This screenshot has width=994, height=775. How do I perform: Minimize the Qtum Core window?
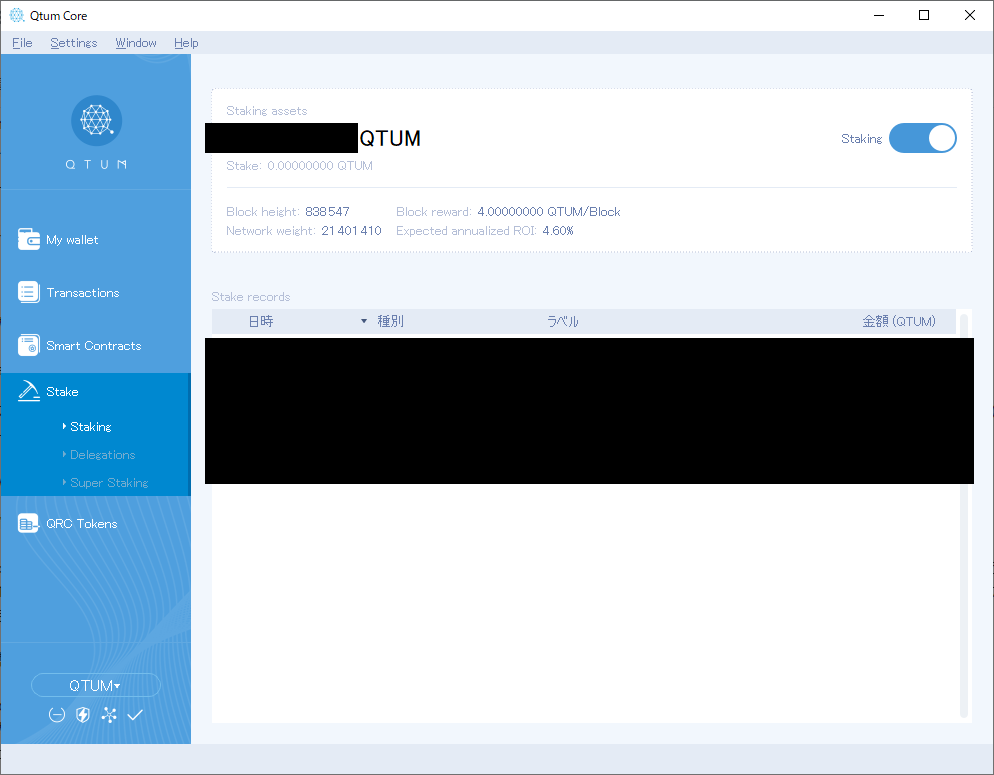point(879,15)
